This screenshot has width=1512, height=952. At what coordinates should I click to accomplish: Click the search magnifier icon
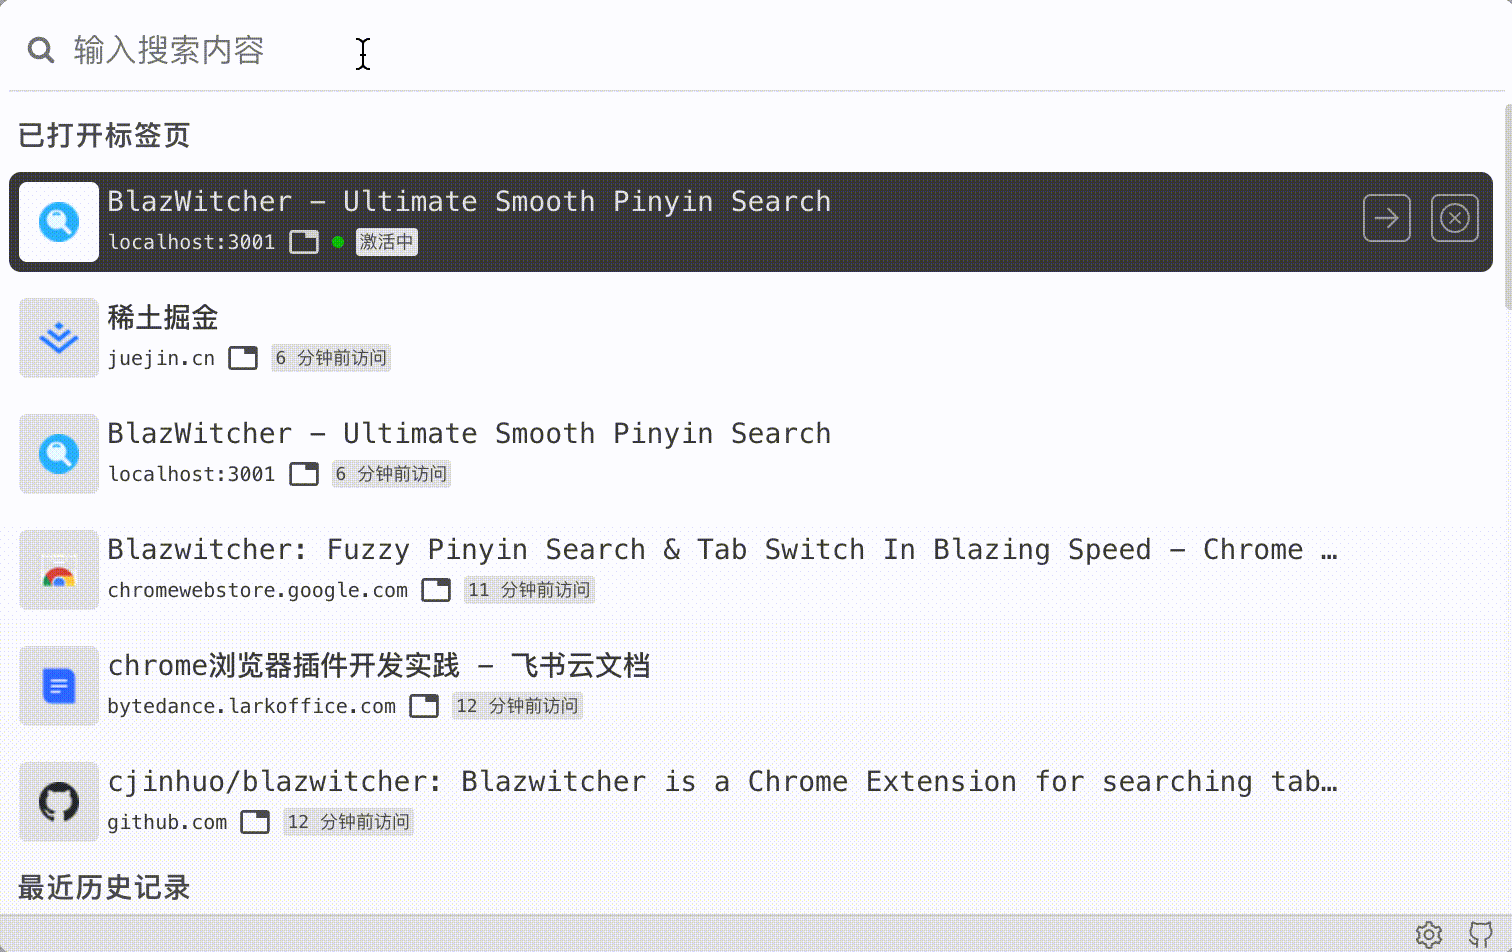(x=41, y=50)
